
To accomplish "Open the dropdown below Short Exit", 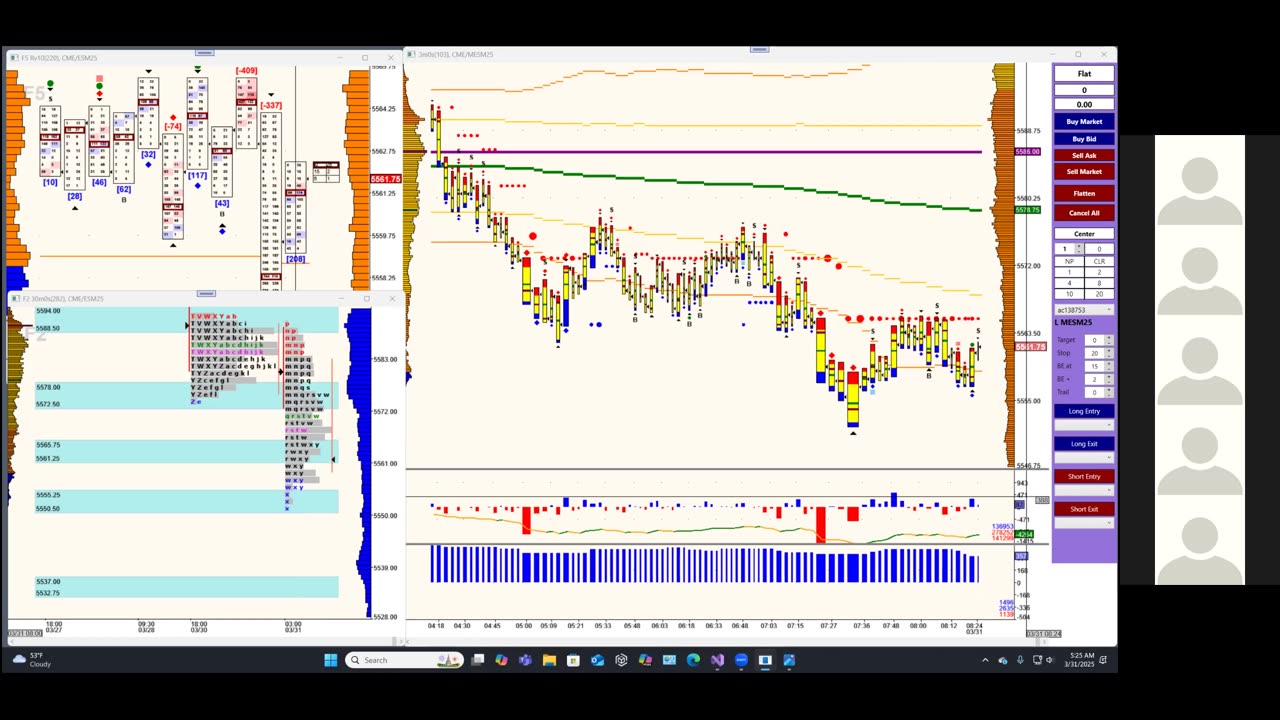I will (1084, 523).
